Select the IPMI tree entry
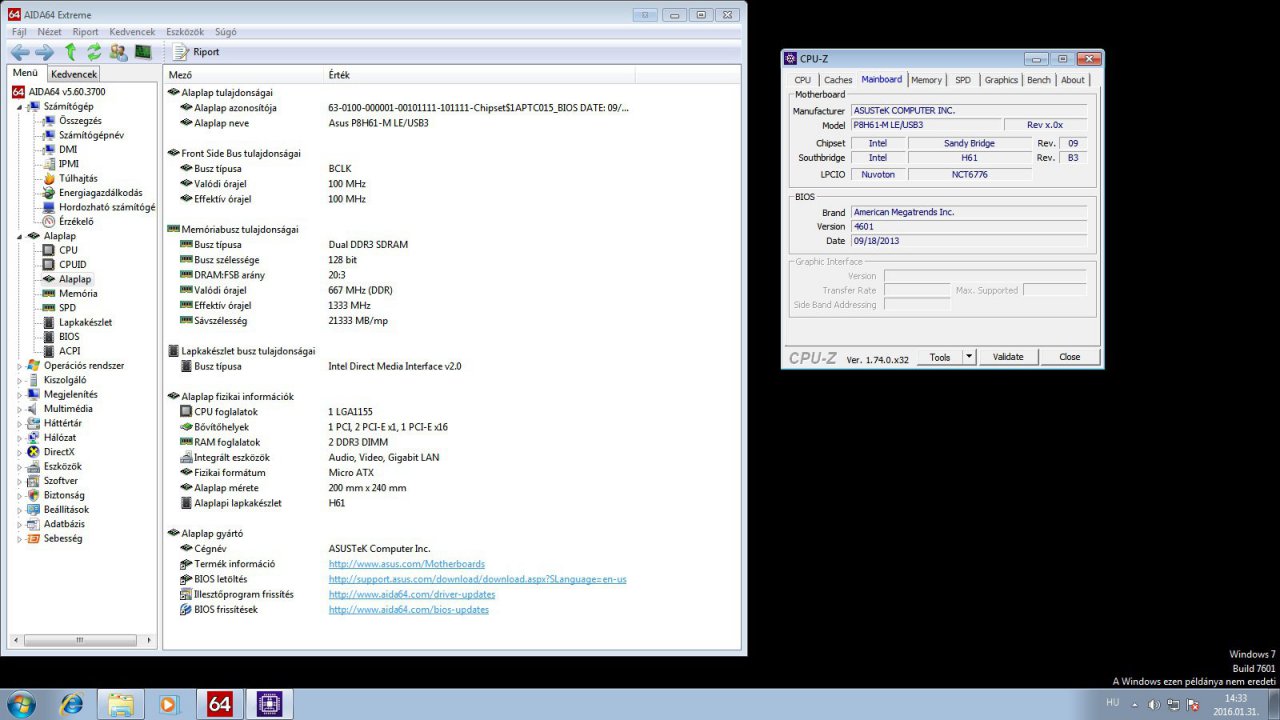 pos(69,164)
